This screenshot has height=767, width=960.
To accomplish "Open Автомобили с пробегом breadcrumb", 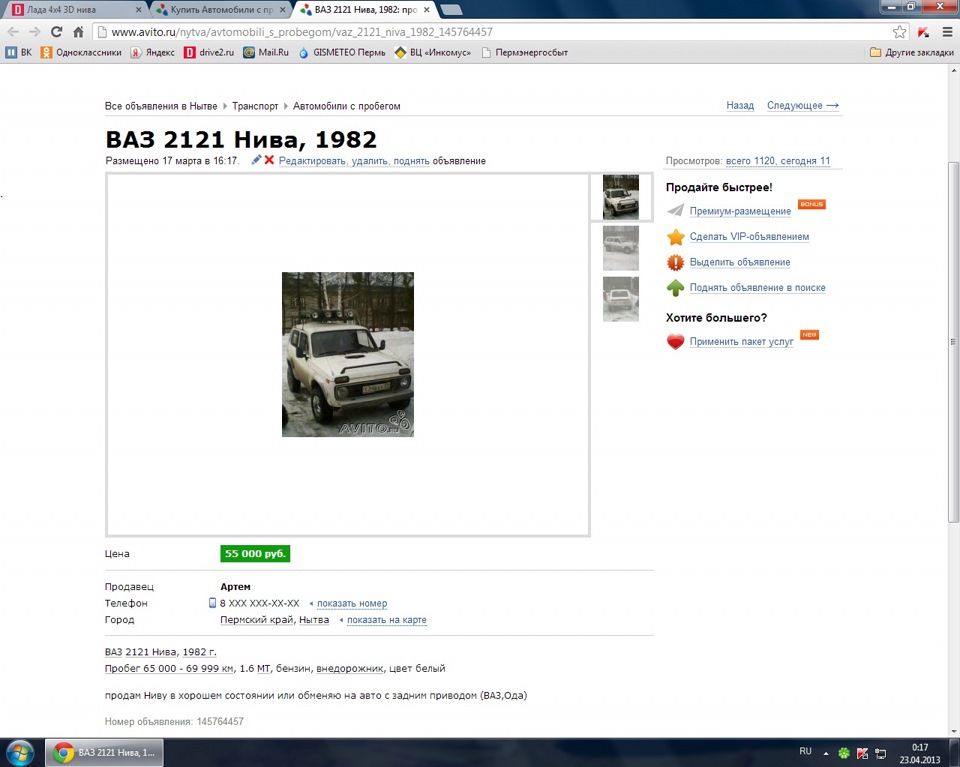I will click(x=347, y=106).
